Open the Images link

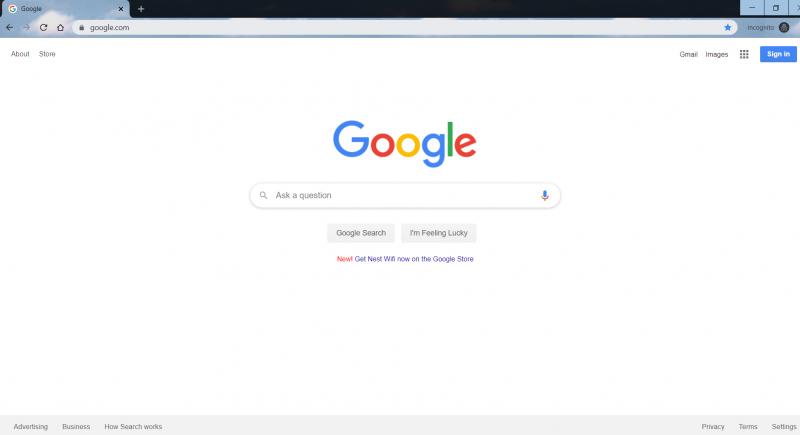click(716, 54)
